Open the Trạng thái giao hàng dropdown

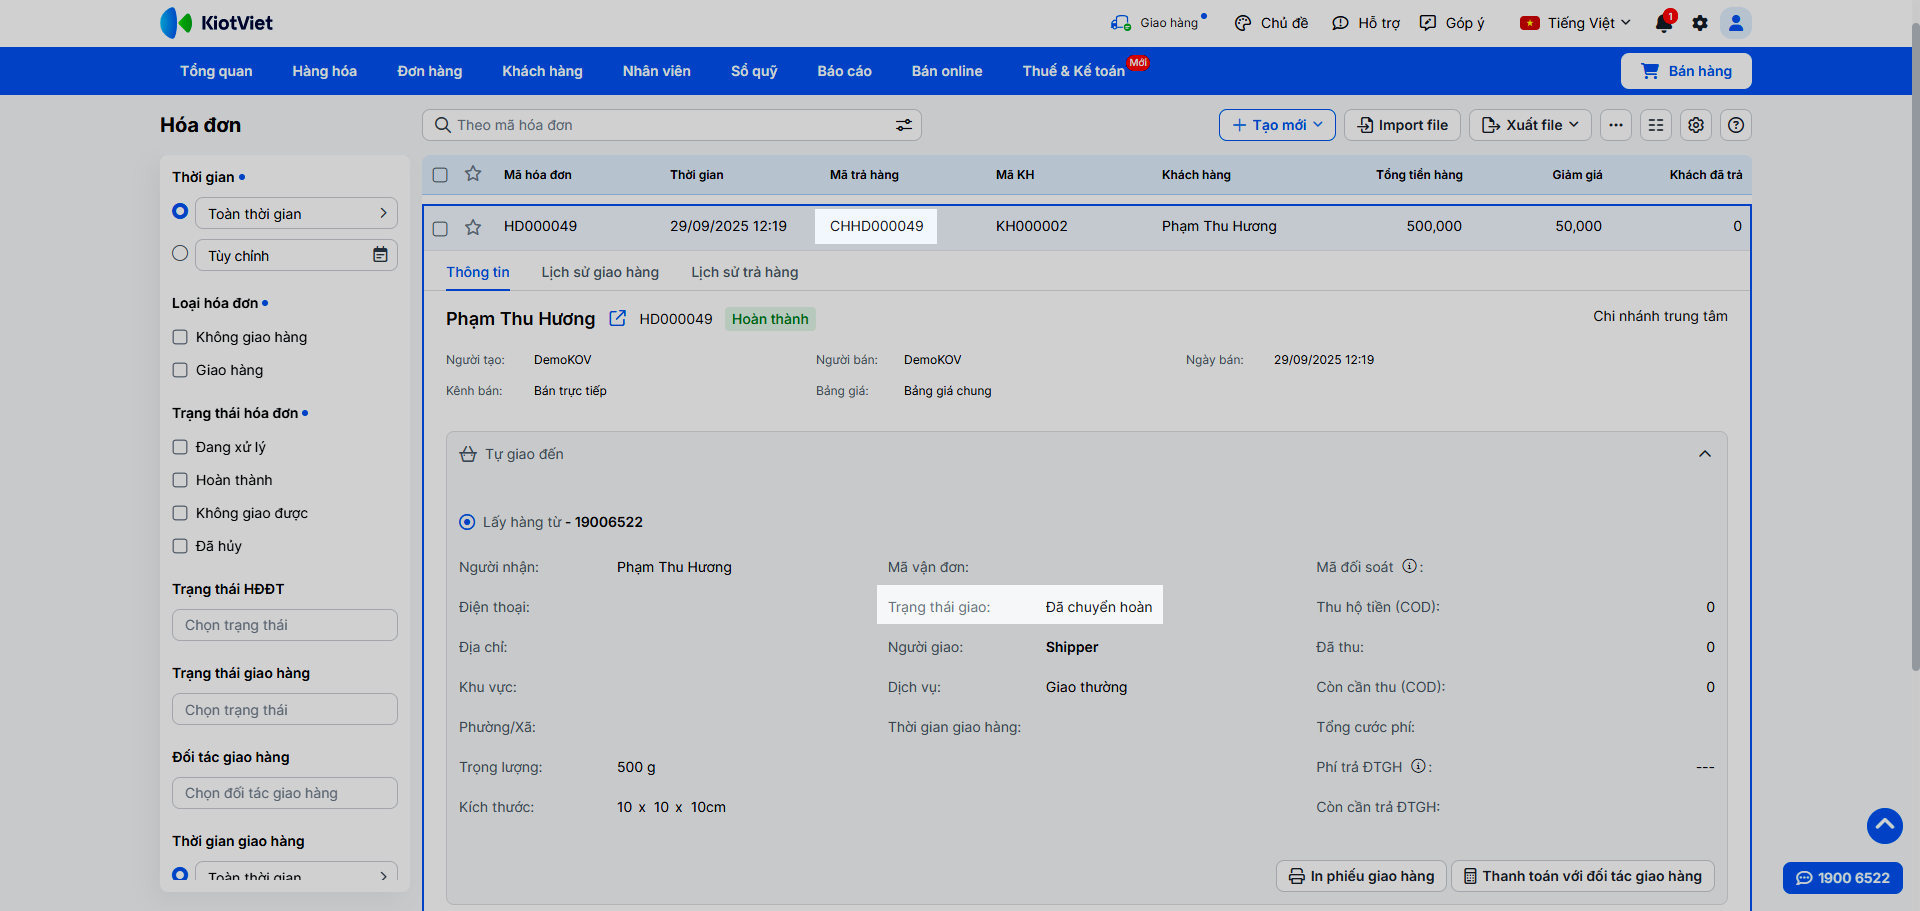pos(285,709)
